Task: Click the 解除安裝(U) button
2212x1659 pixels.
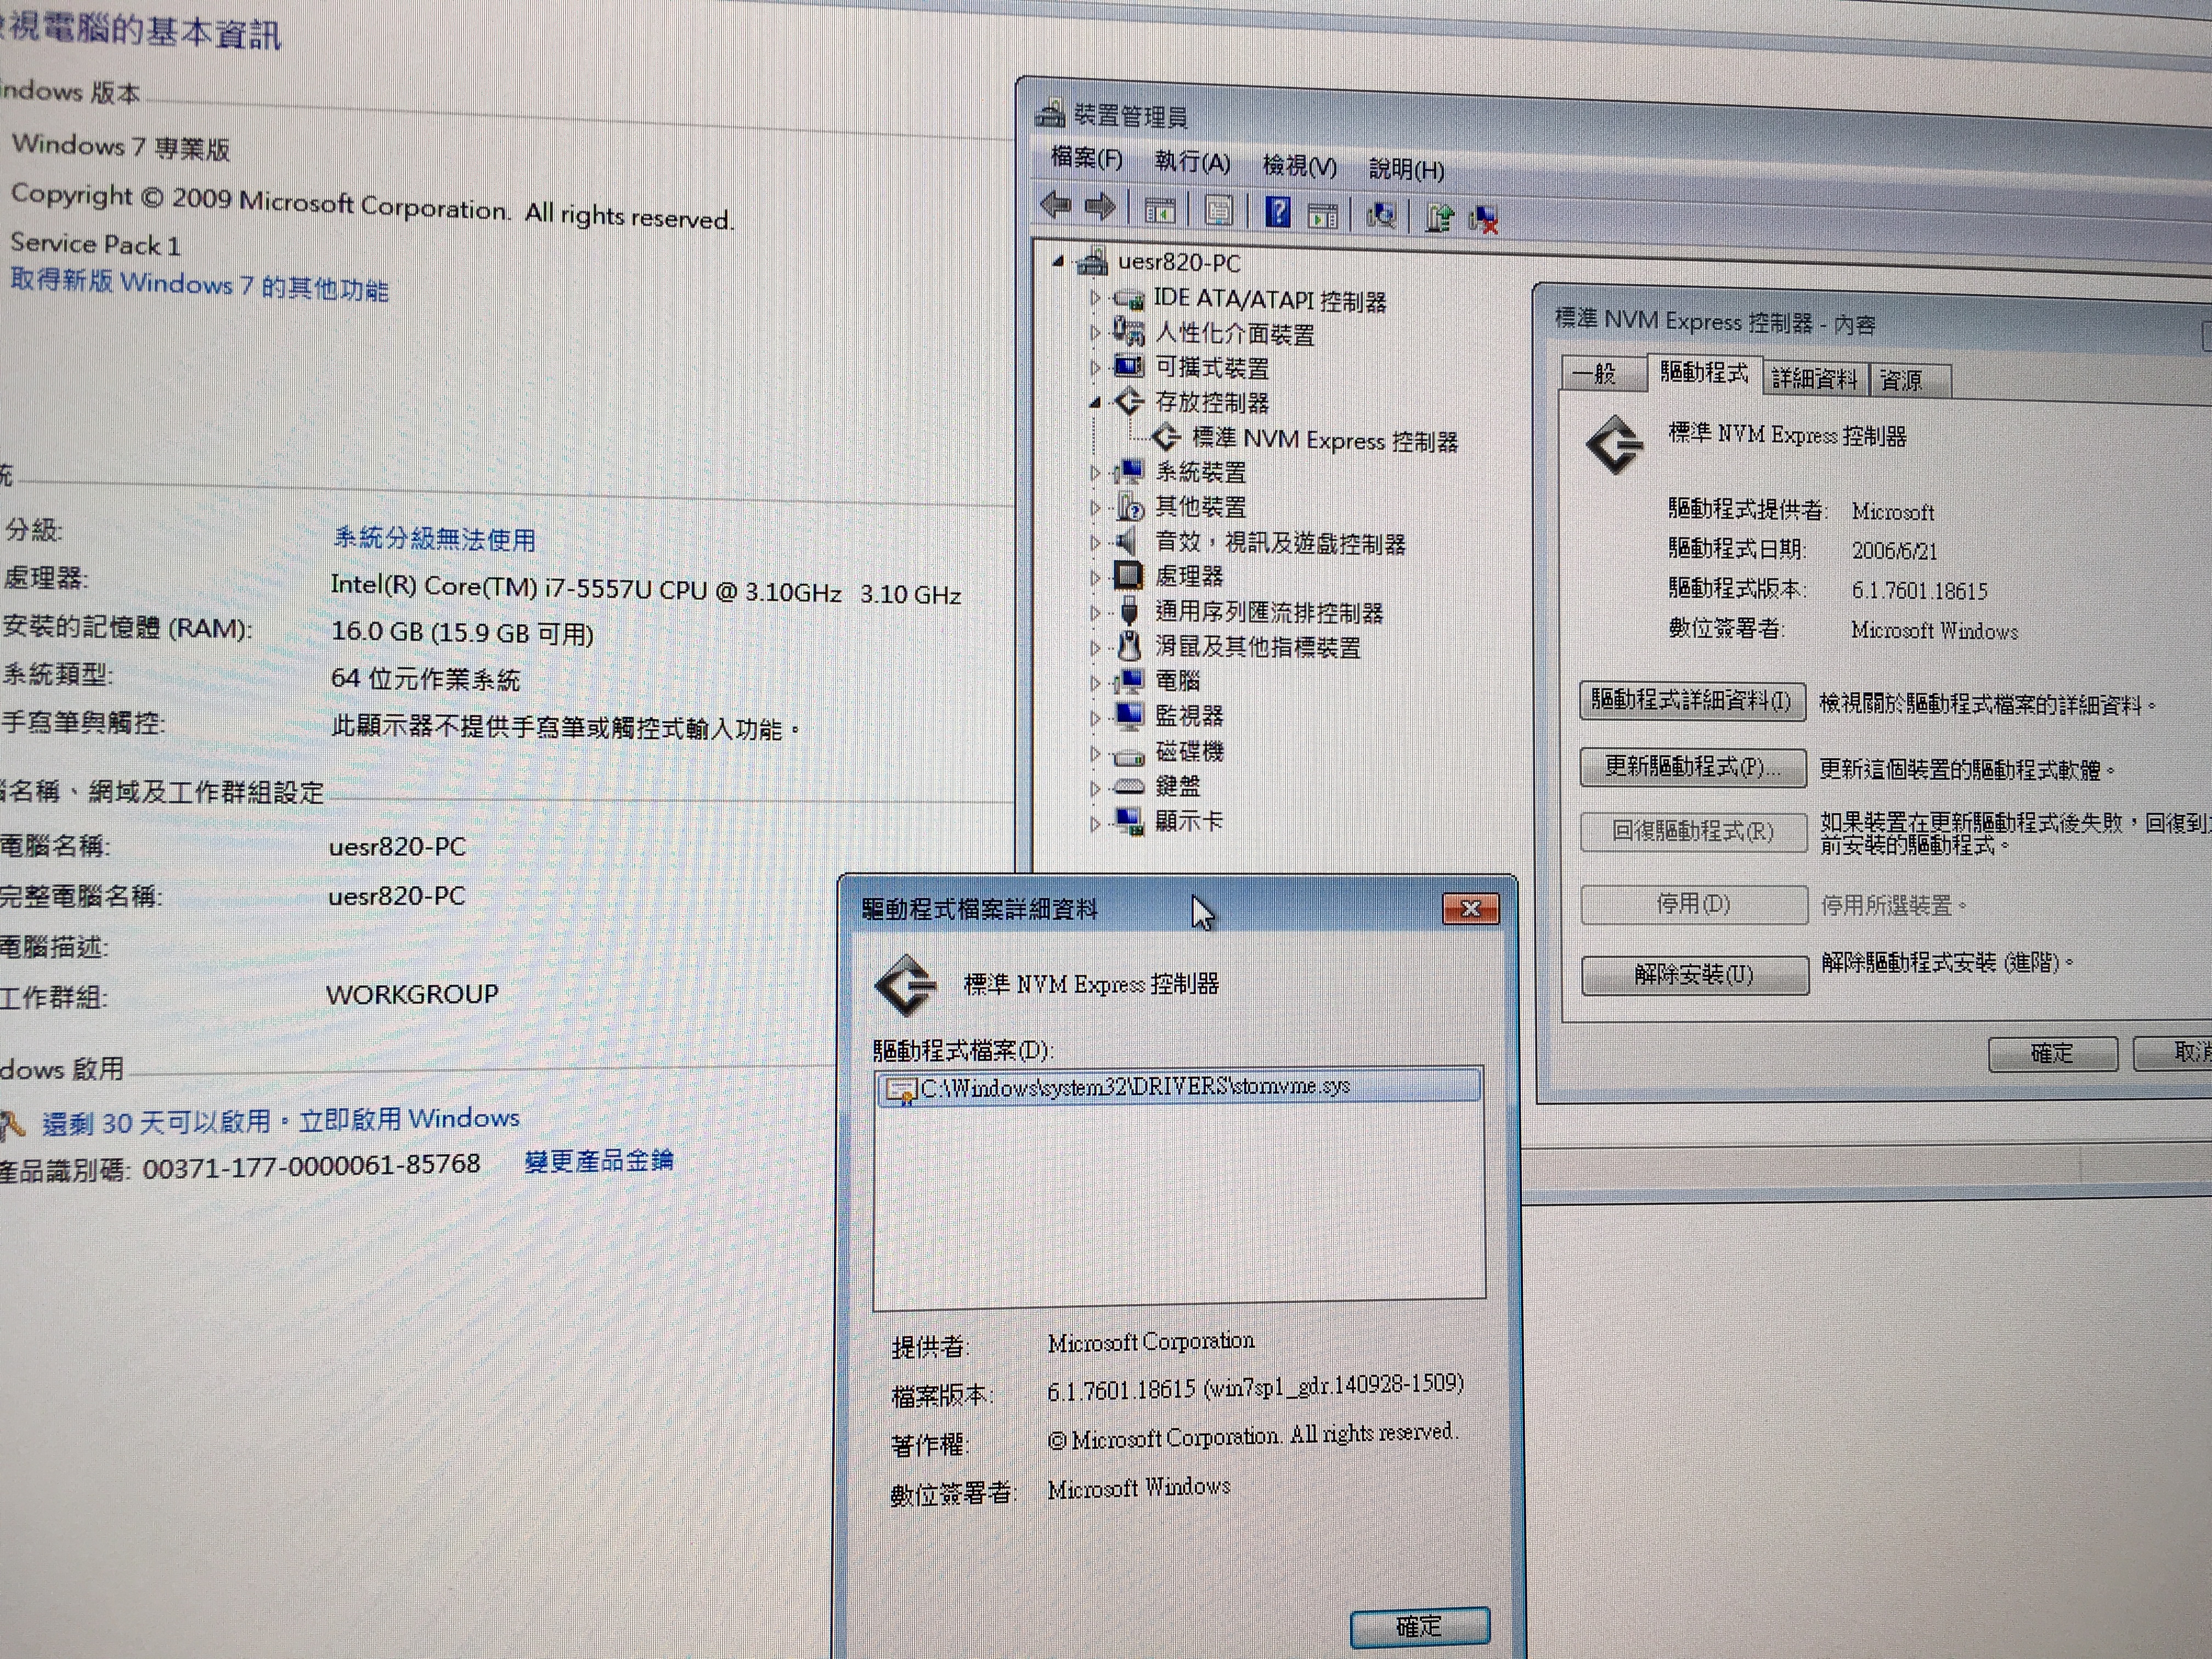Action: click(x=1695, y=974)
